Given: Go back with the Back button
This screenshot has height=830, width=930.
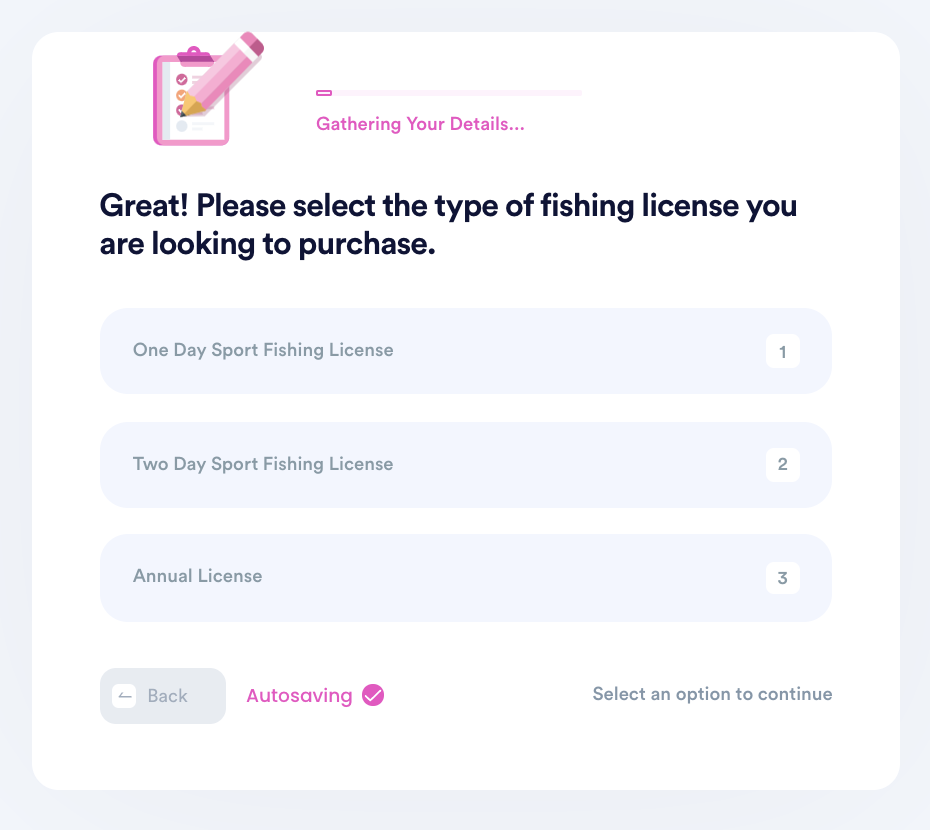Looking at the screenshot, I should click(163, 696).
